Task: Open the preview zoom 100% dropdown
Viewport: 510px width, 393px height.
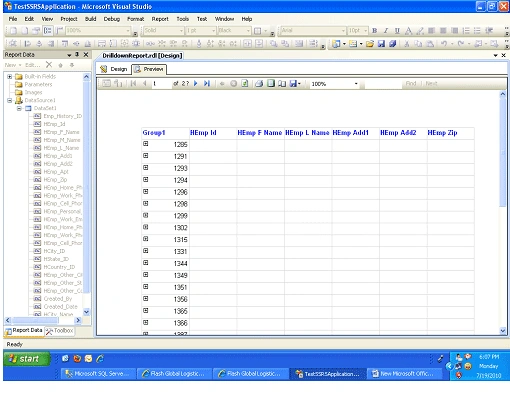Action: 356,84
